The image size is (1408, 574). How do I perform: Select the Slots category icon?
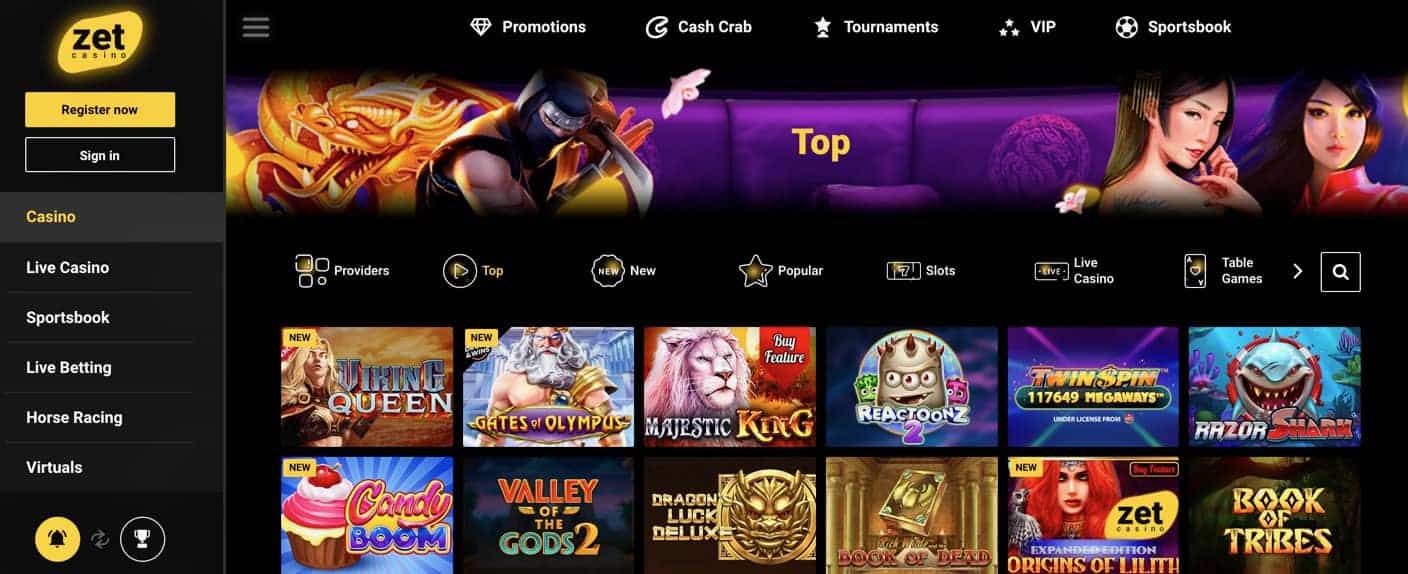click(x=903, y=271)
